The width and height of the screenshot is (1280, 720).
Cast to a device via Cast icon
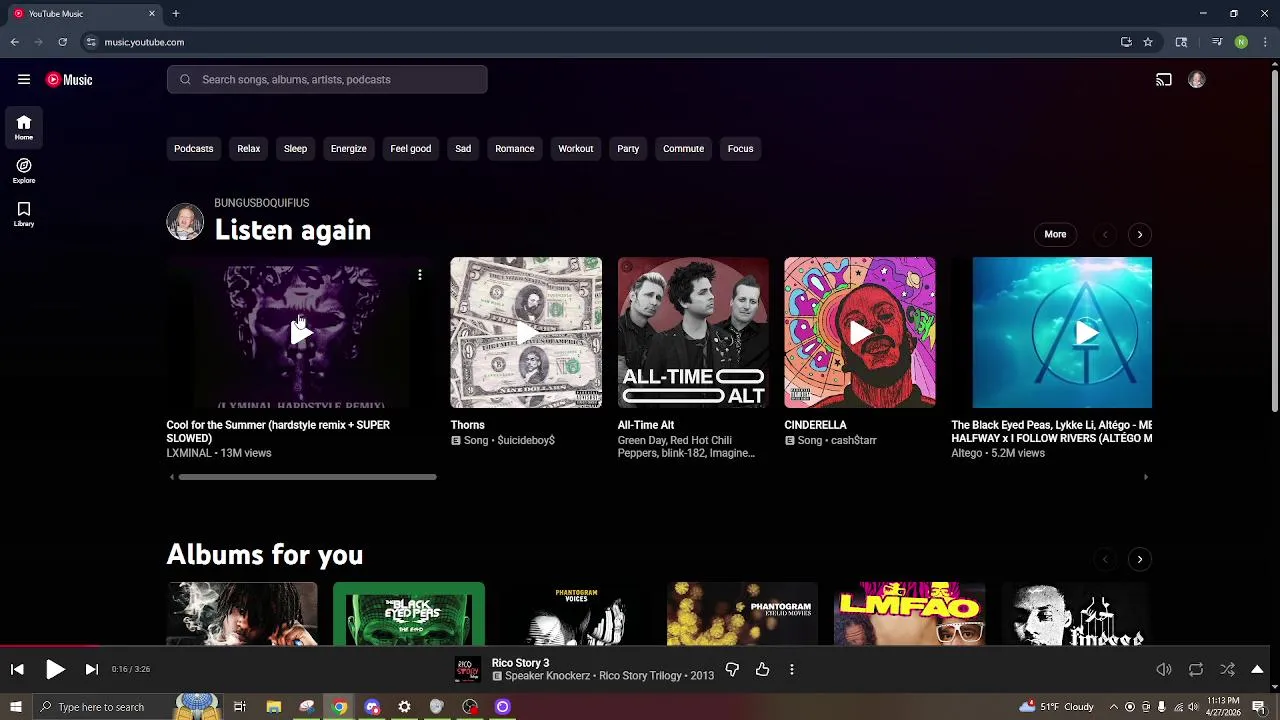pyautogui.click(x=1164, y=80)
